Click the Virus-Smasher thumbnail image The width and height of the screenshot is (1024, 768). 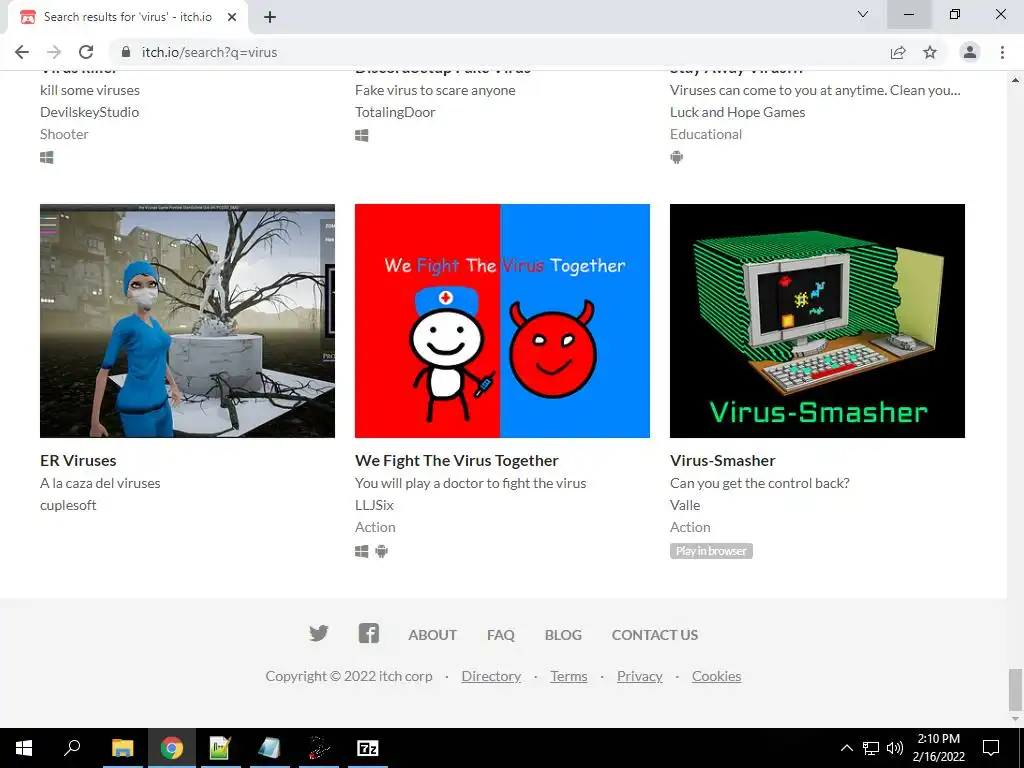817,321
